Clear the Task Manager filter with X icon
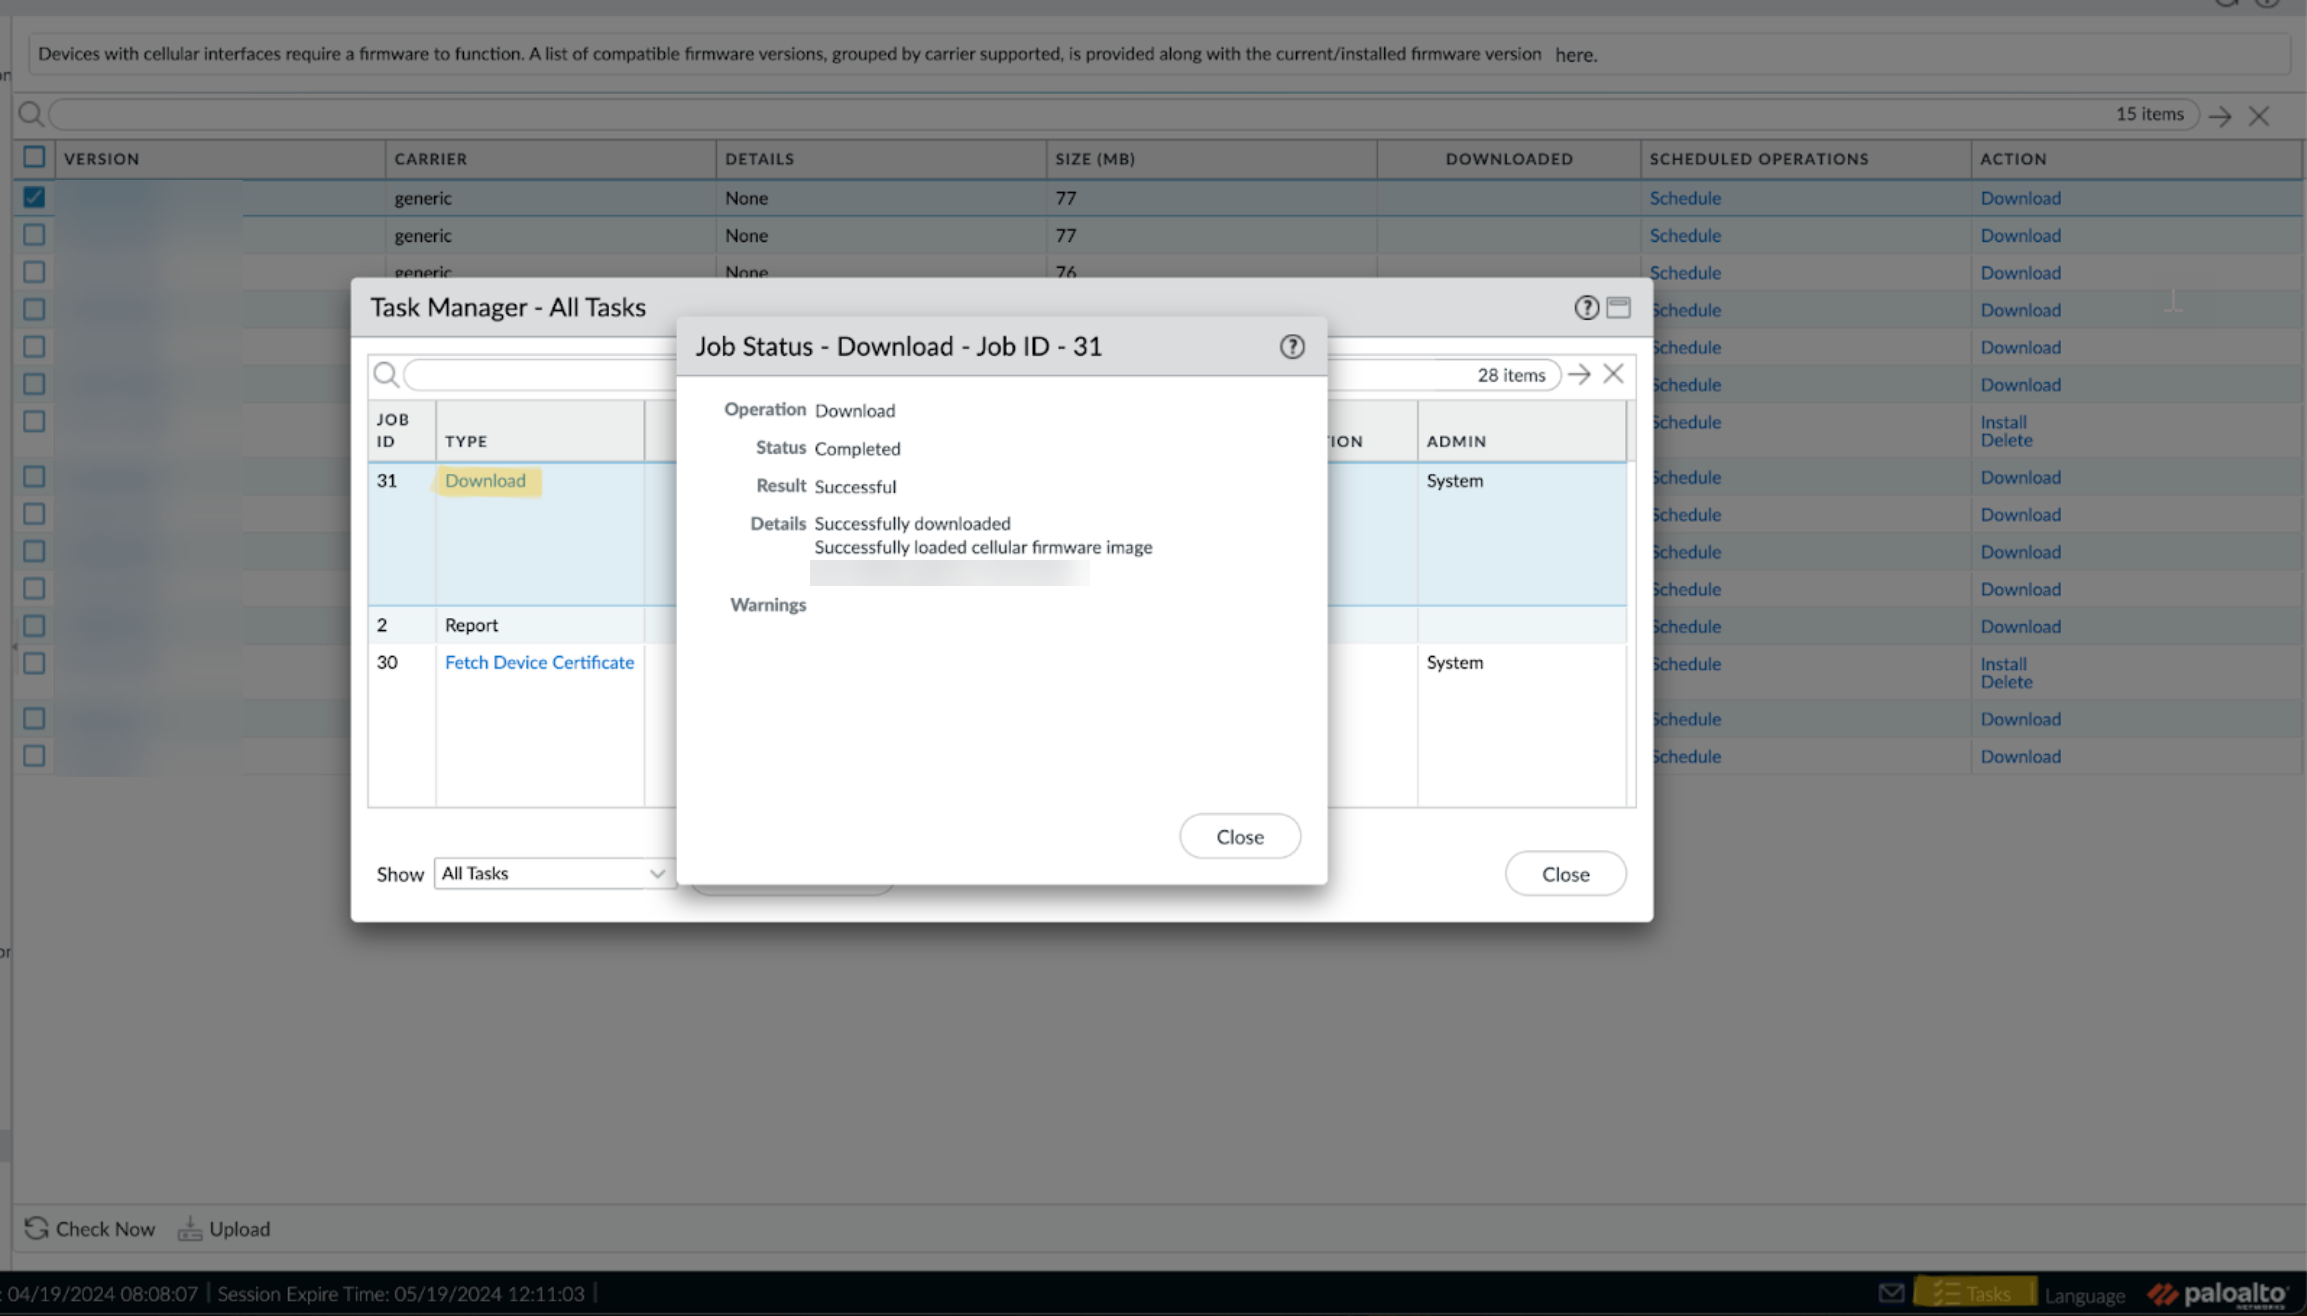The width and height of the screenshot is (2307, 1316). (x=1613, y=374)
